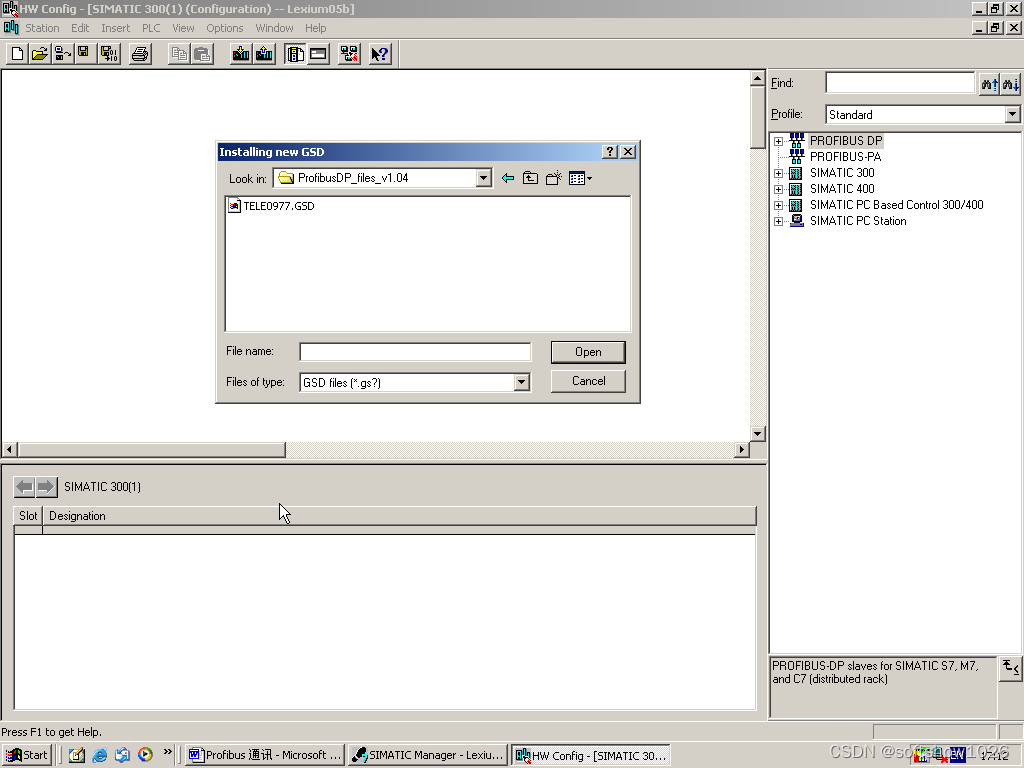Image resolution: width=1024 pixels, height=768 pixels.
Task: Close the Installing new GSD dialog
Action: (x=628, y=152)
